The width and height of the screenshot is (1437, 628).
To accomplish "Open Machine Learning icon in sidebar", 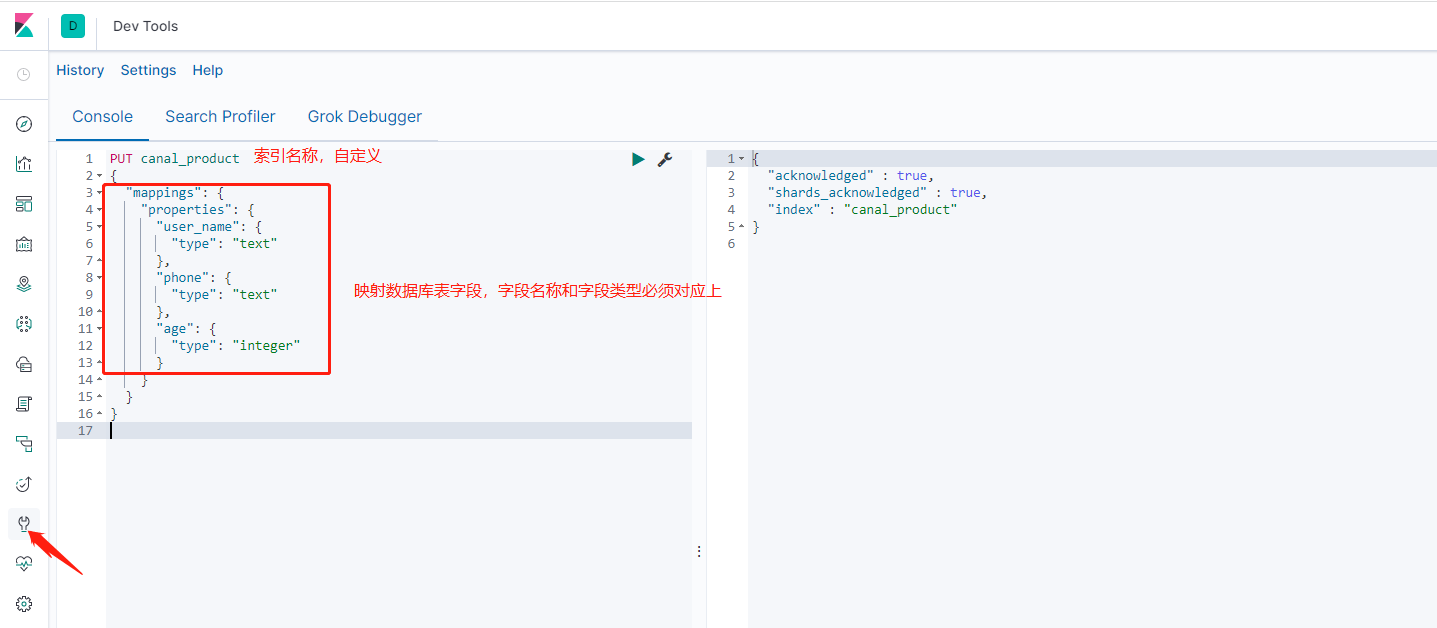I will point(24,324).
